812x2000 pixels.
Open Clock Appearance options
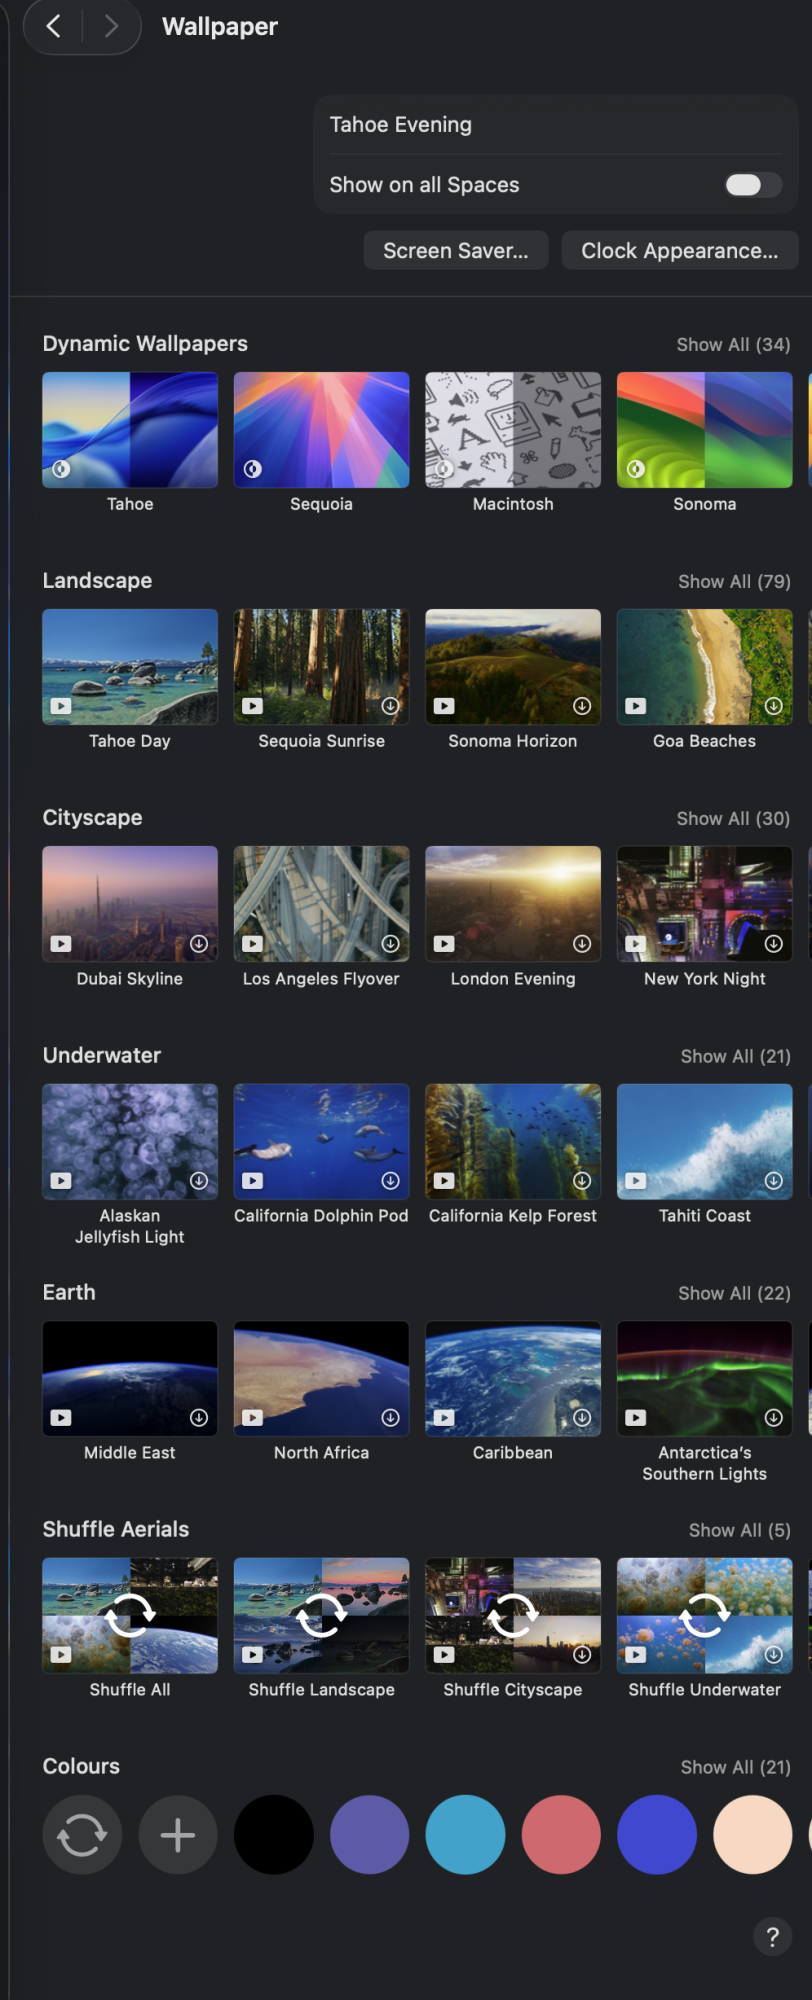(x=680, y=251)
